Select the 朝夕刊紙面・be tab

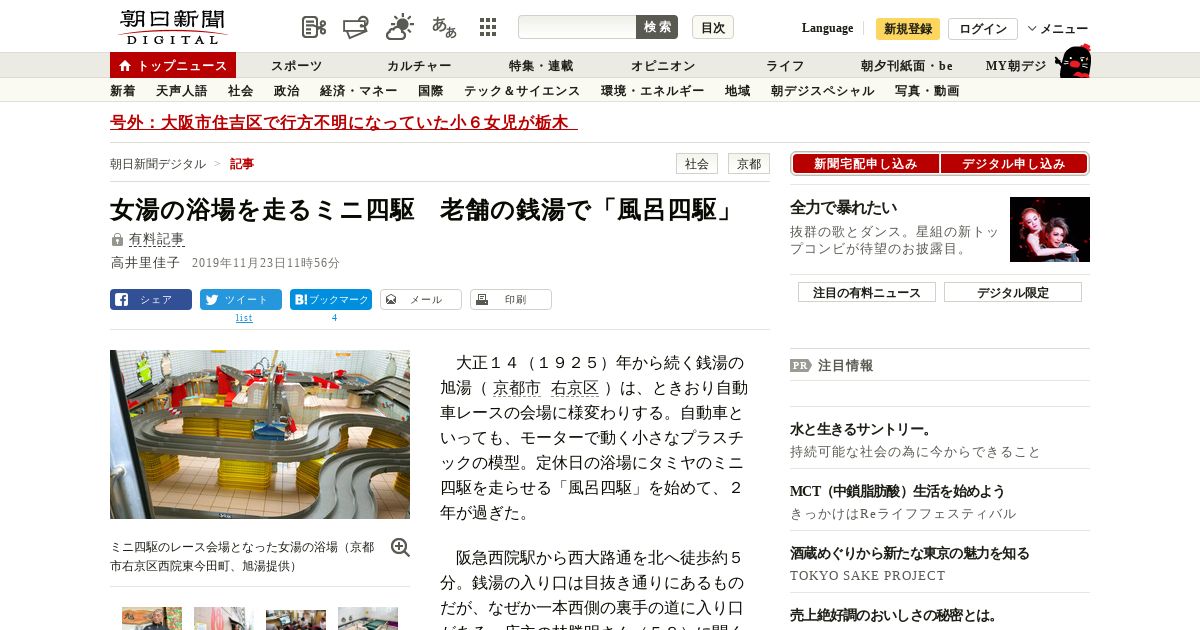(x=907, y=66)
